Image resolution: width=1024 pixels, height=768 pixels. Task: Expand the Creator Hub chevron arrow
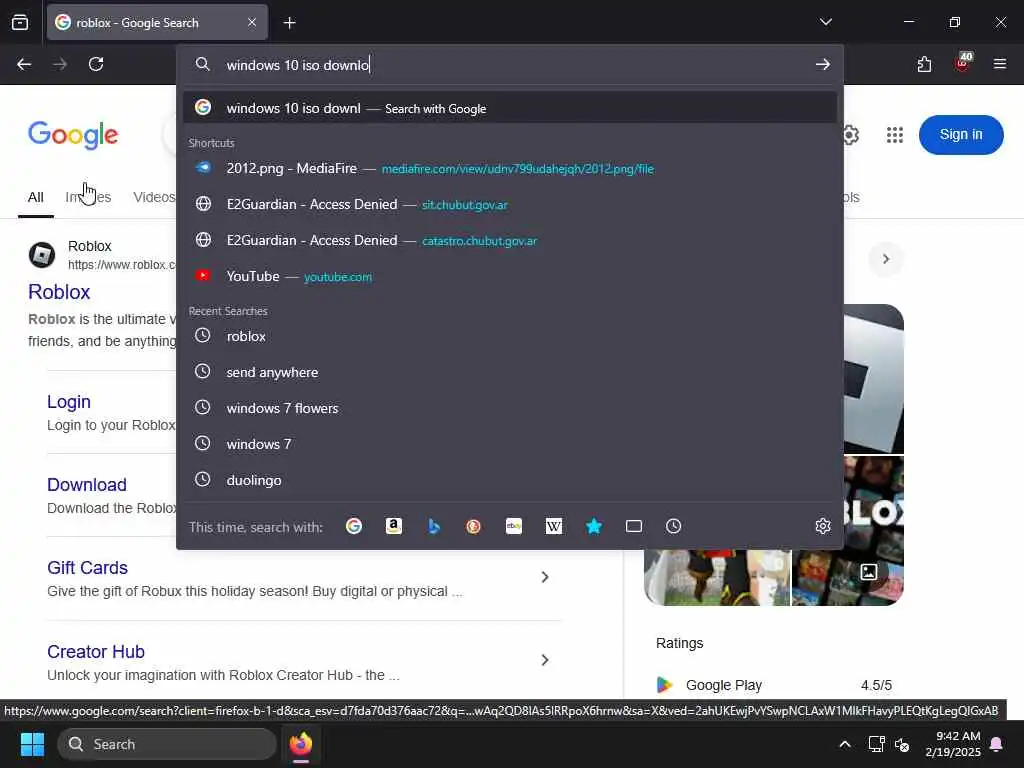(x=545, y=660)
